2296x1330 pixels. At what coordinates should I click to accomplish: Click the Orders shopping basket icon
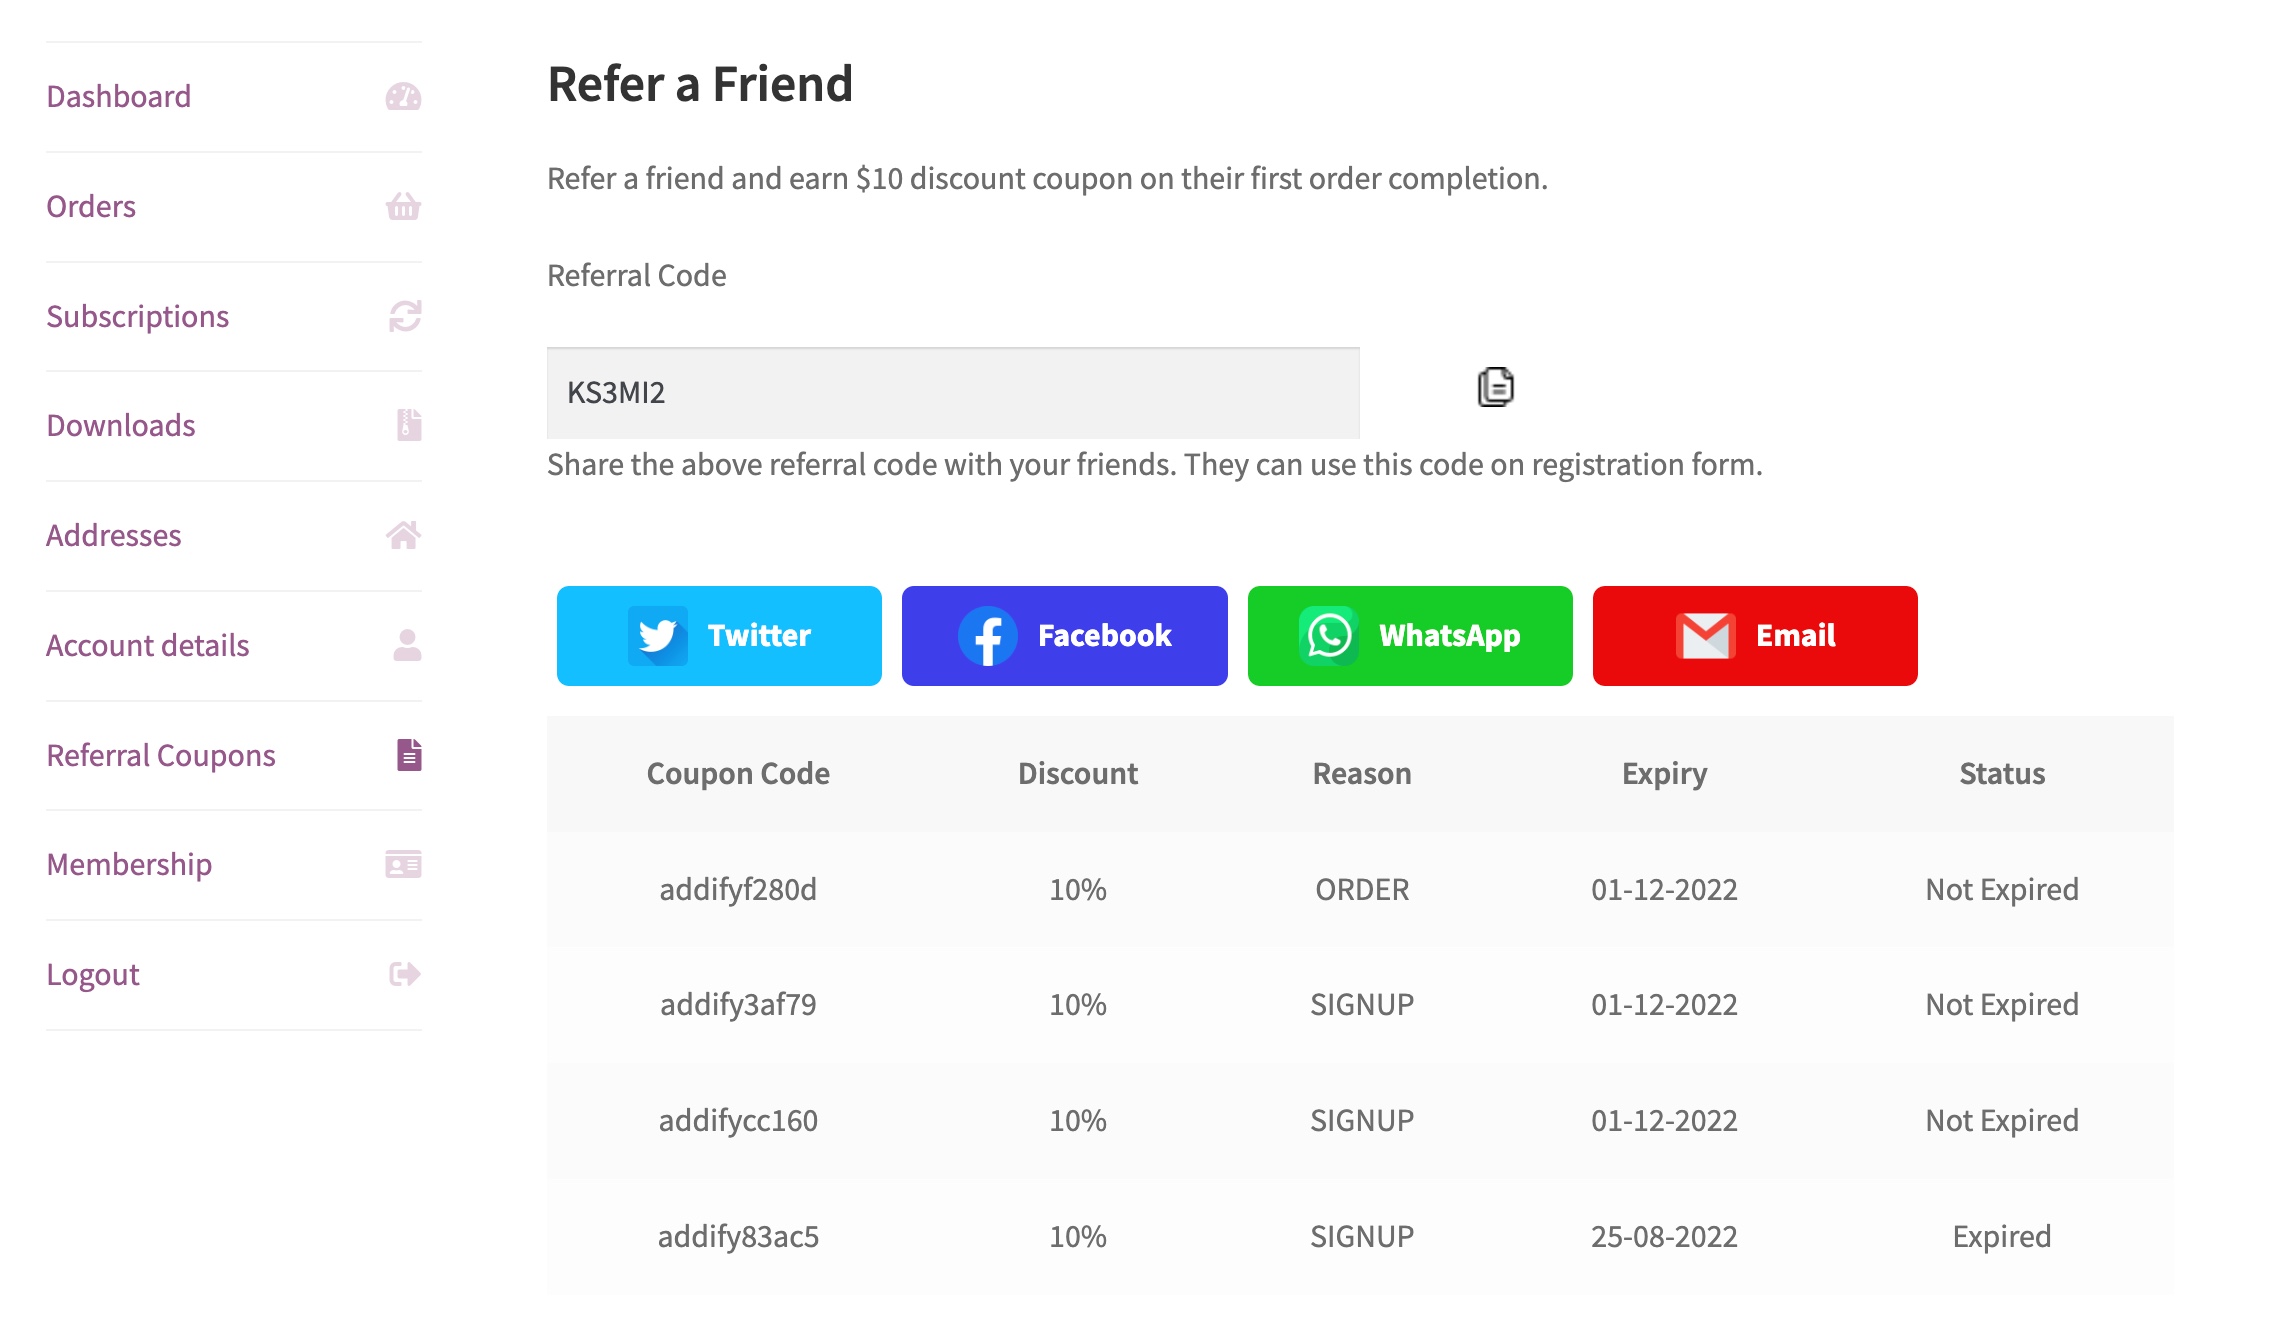click(403, 207)
